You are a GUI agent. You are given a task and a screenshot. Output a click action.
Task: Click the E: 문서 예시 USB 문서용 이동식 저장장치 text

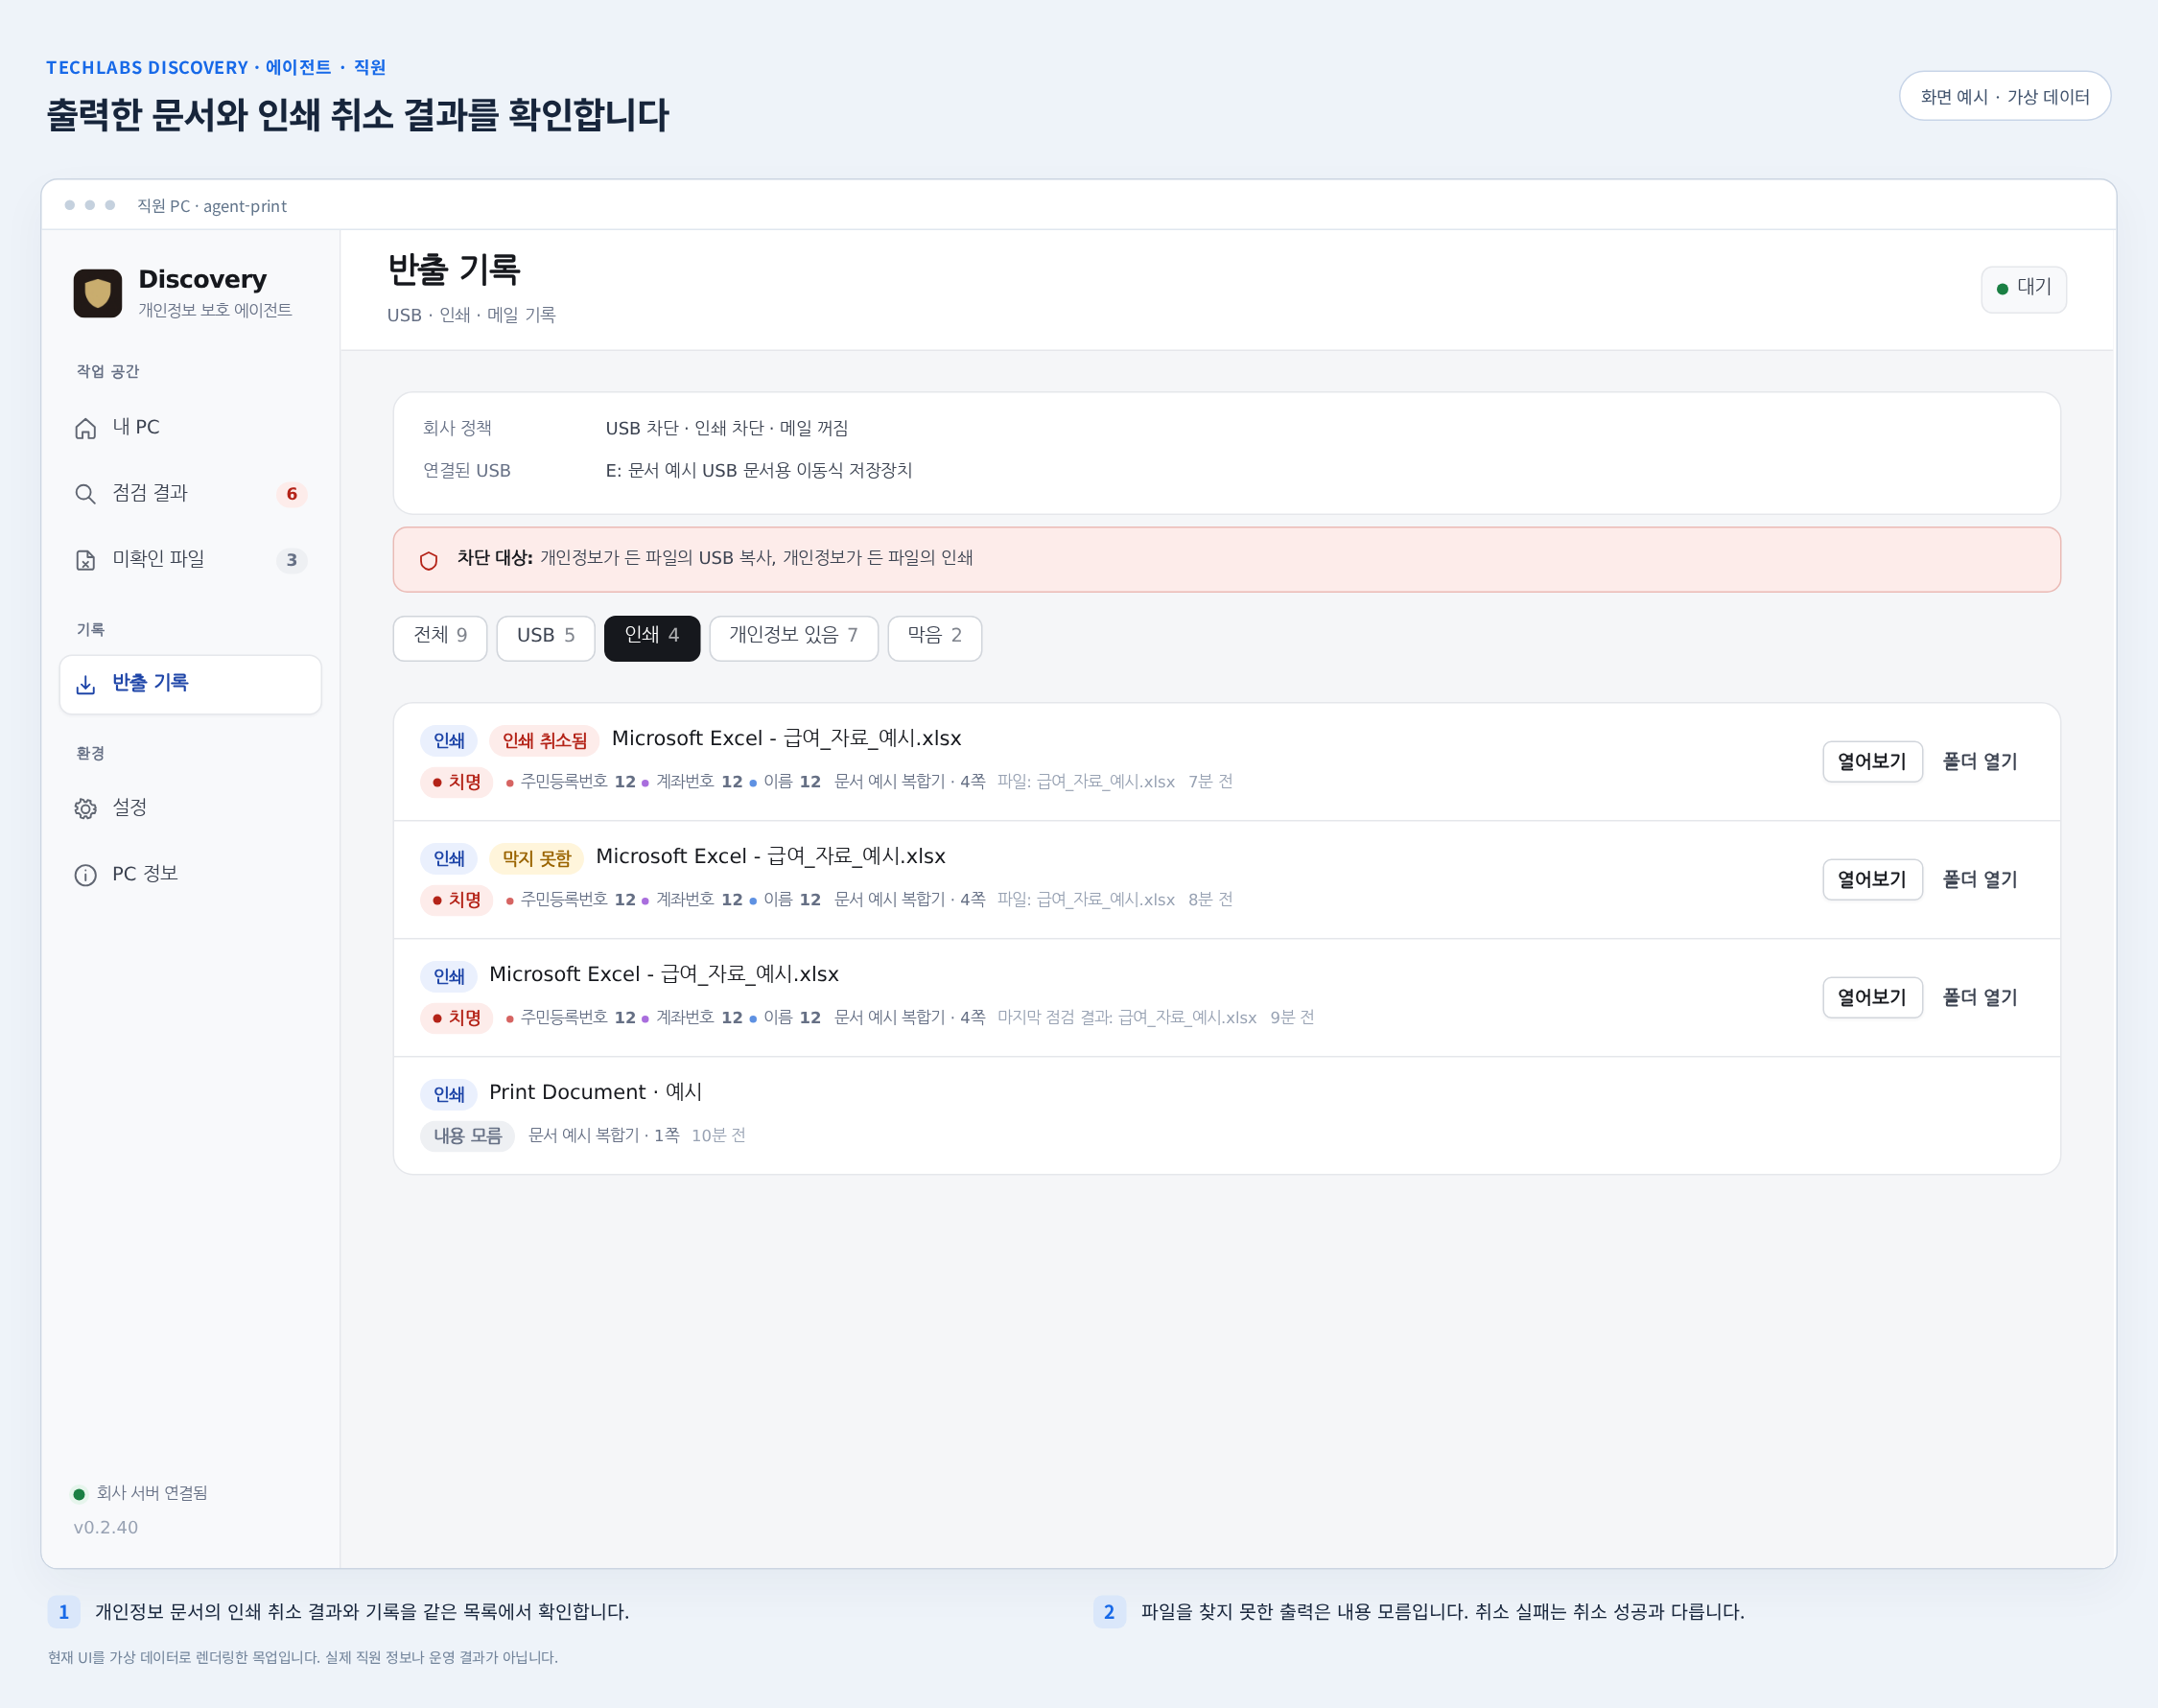[759, 471]
